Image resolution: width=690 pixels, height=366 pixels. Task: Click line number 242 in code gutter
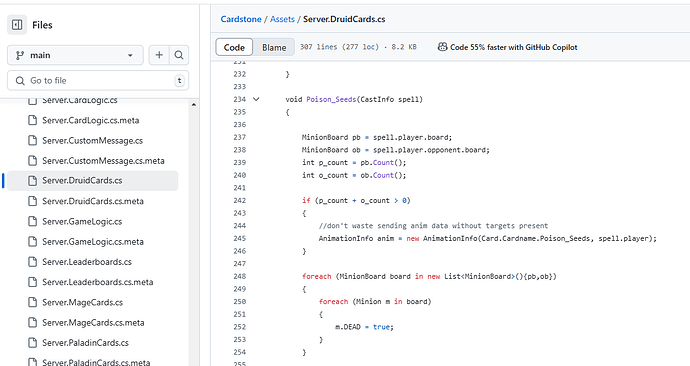click(x=239, y=201)
